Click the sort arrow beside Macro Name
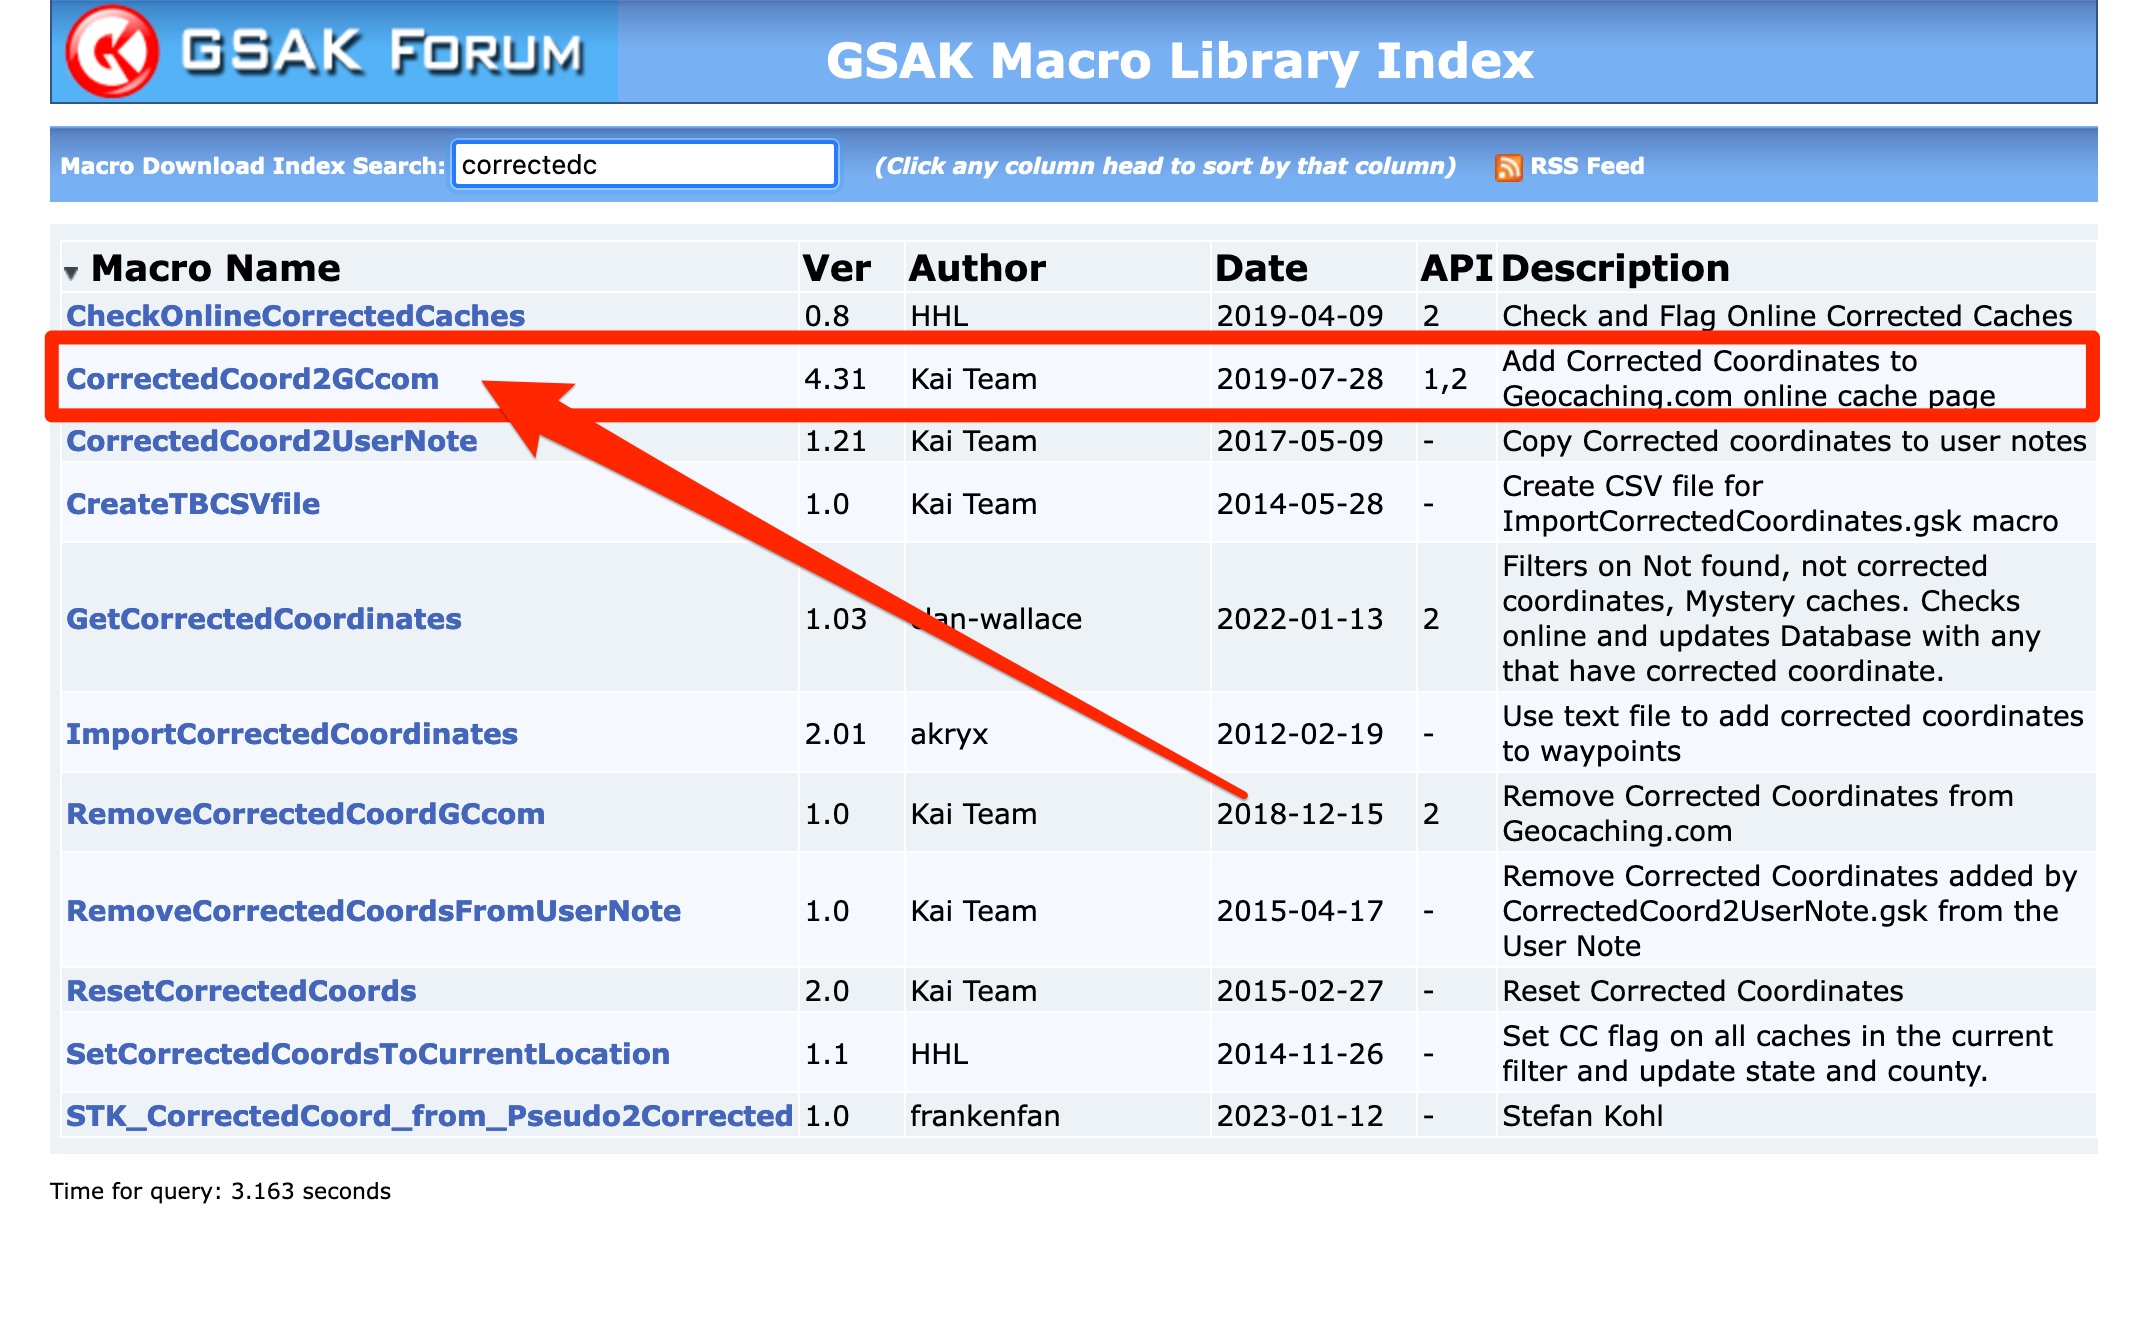Viewport: 2148px width, 1320px height. click(x=71, y=272)
